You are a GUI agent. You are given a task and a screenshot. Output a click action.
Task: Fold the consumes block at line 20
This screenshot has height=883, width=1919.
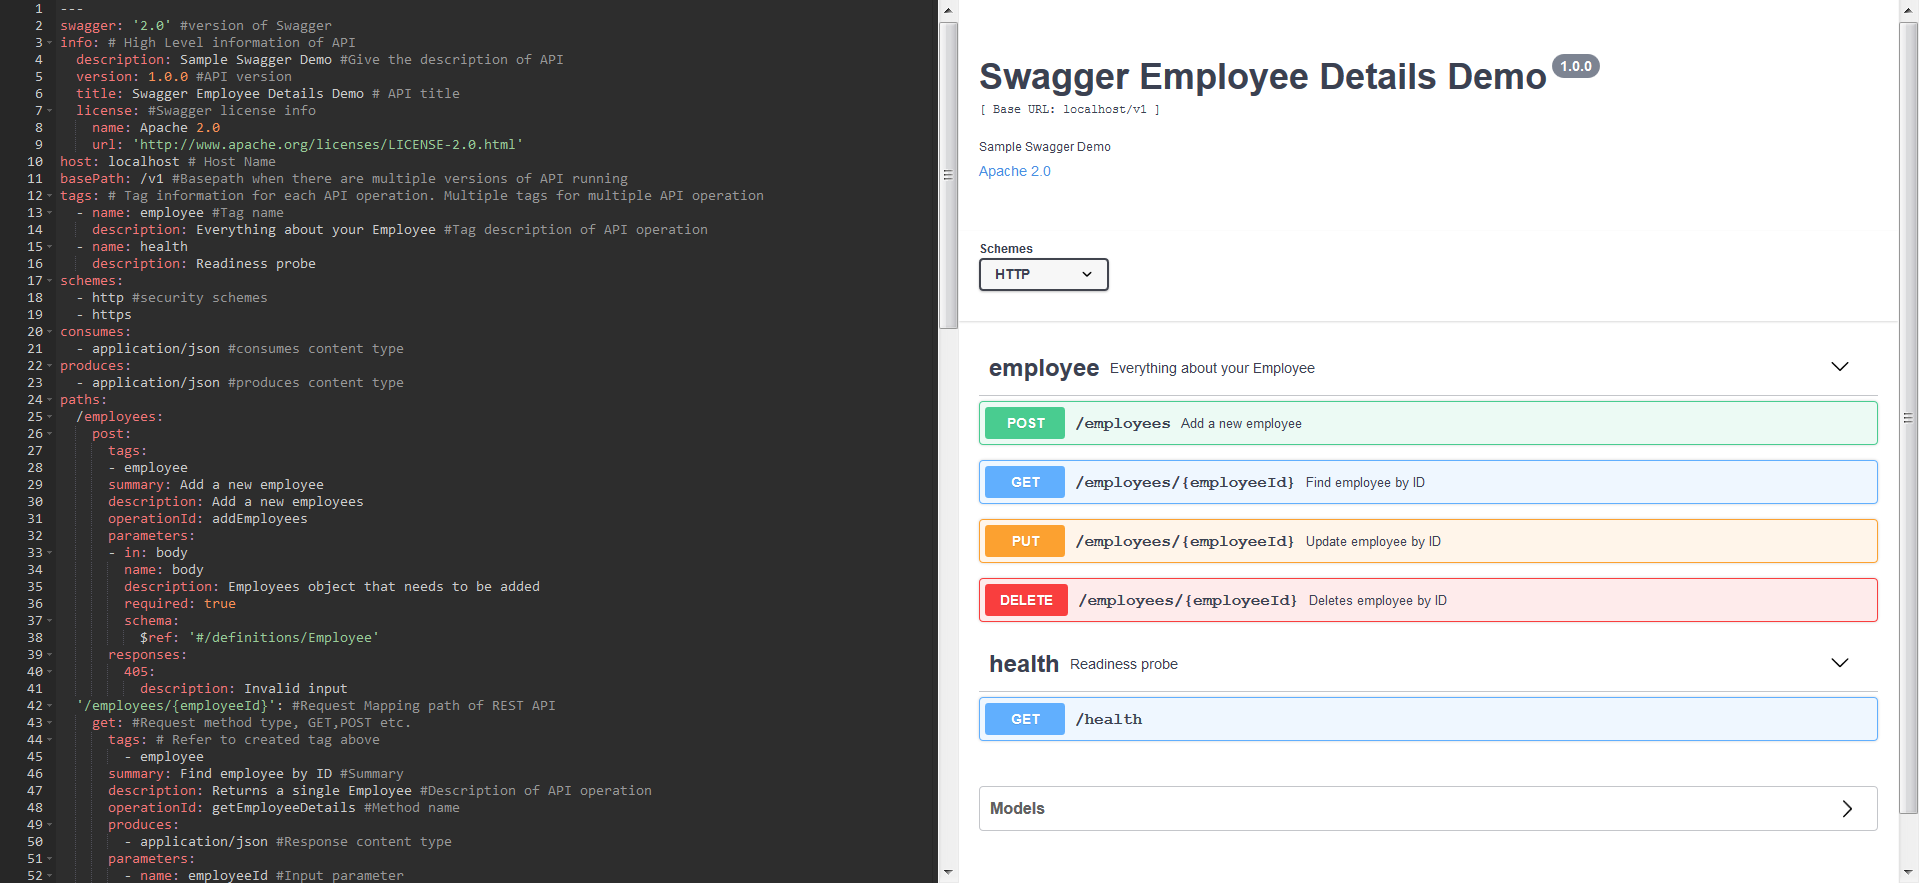50,332
